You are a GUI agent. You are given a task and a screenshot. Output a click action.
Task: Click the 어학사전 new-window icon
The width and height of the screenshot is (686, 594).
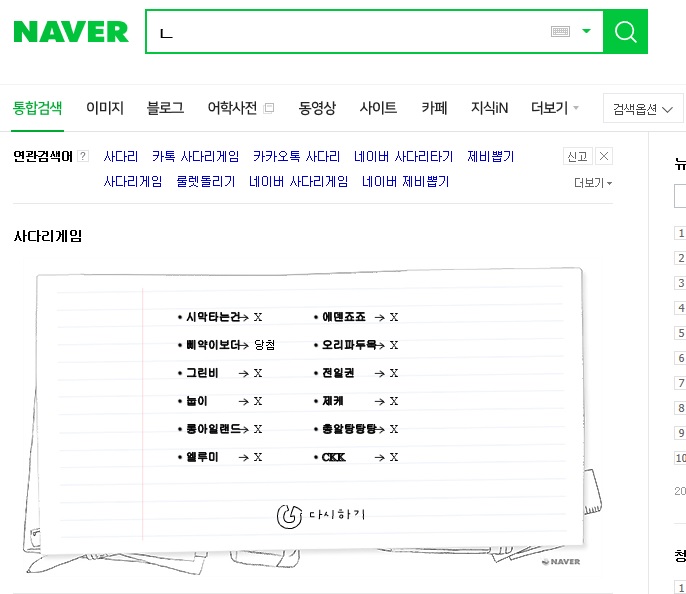pos(269,108)
